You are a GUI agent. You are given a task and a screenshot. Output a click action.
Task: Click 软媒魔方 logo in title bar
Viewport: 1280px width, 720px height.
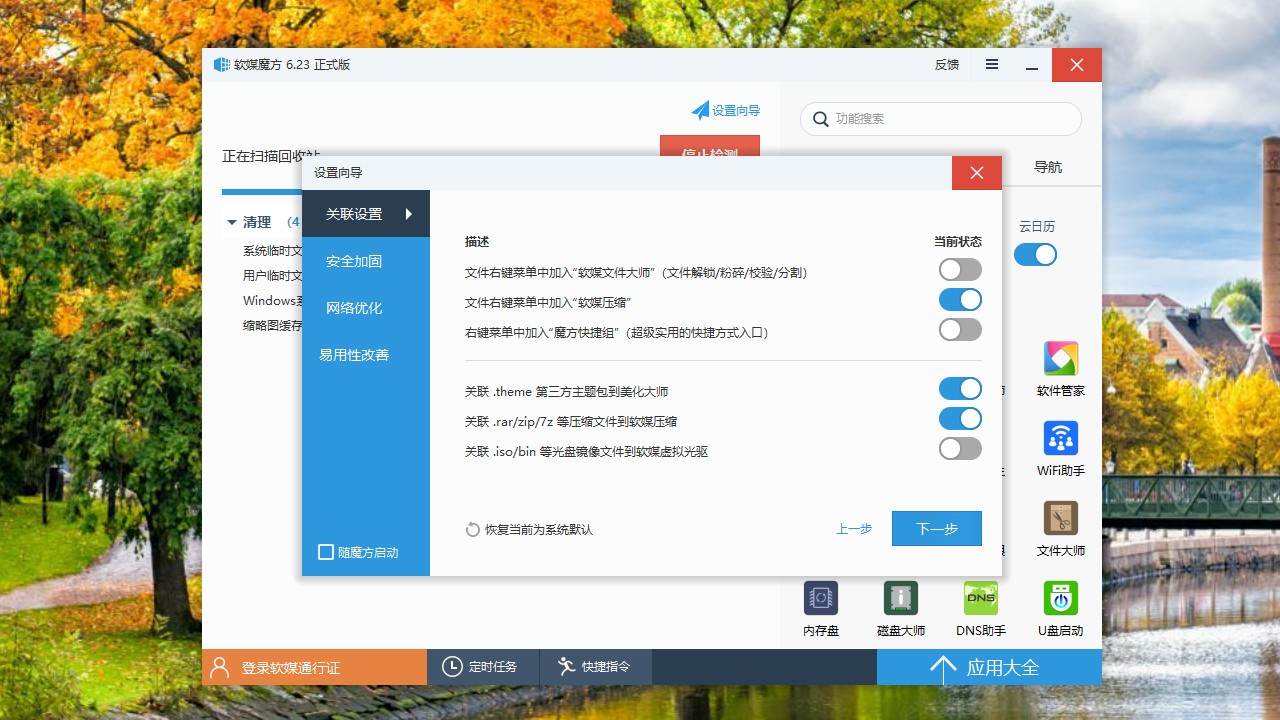tap(221, 65)
